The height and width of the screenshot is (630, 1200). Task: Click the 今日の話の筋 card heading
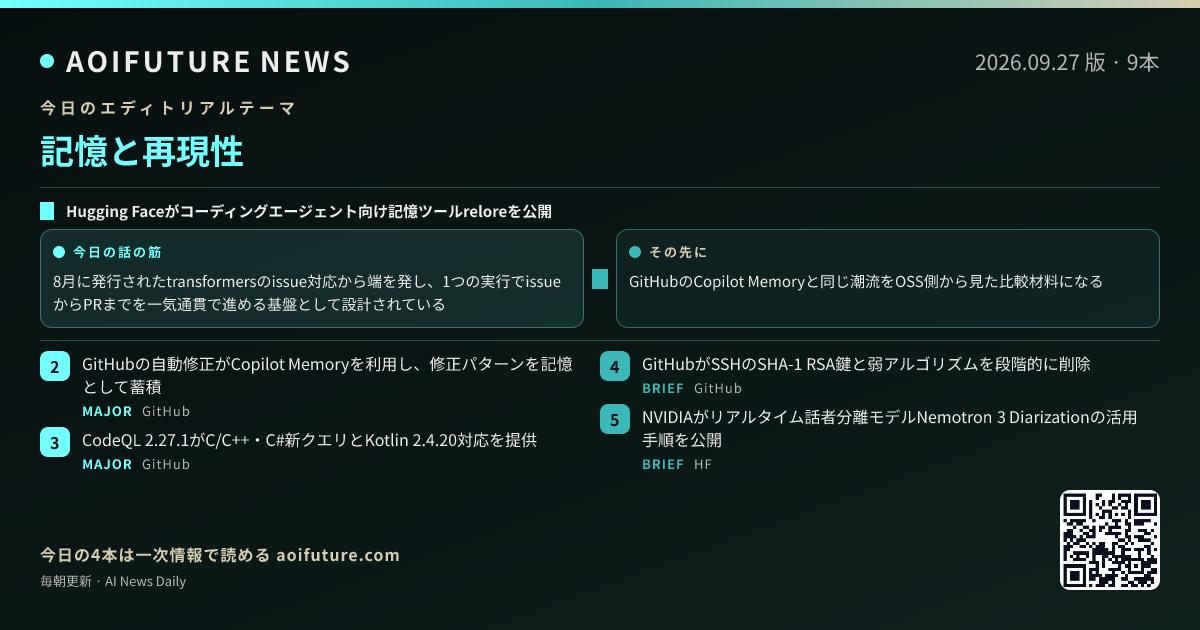(x=117, y=252)
